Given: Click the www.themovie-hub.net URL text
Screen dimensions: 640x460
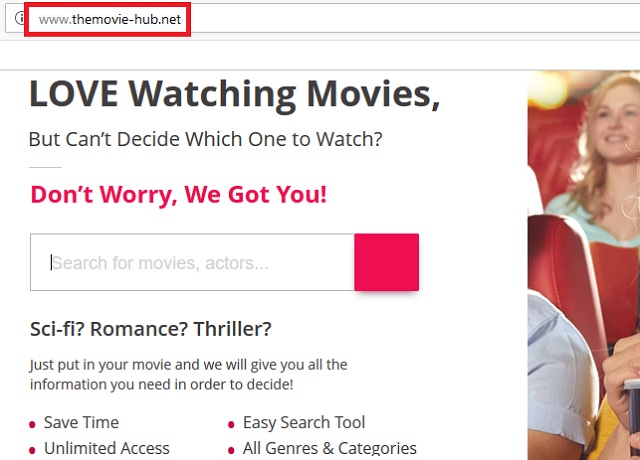Looking at the screenshot, I should (x=110, y=19).
